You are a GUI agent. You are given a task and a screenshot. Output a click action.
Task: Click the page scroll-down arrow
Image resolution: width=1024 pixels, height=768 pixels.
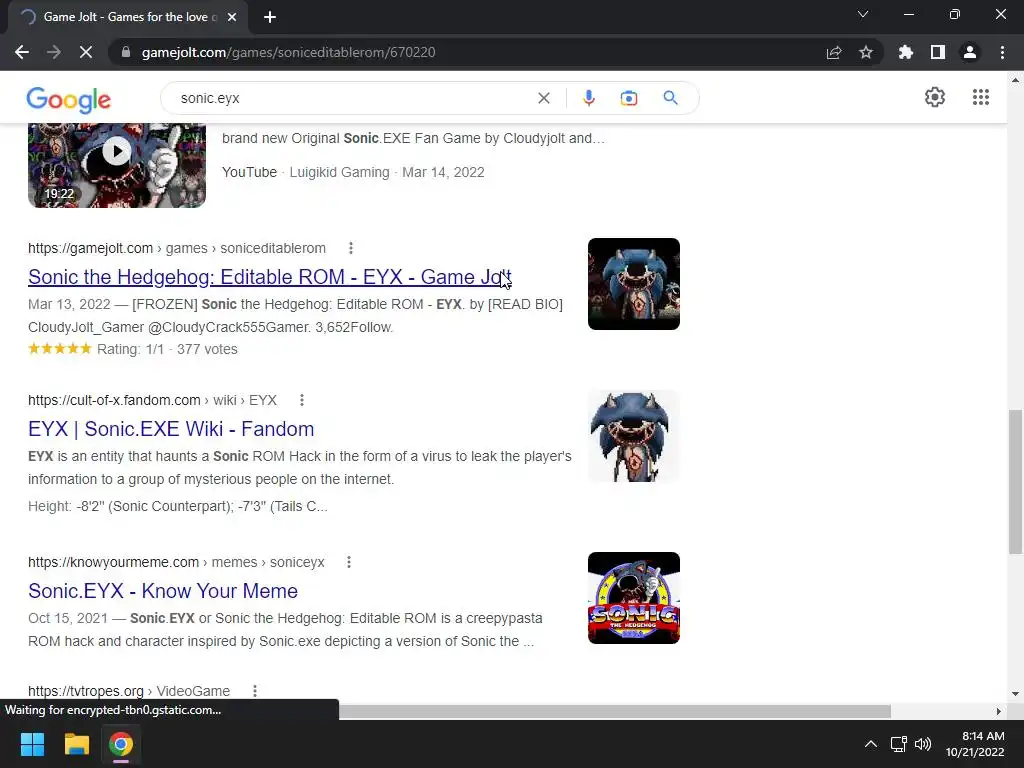(x=1015, y=694)
